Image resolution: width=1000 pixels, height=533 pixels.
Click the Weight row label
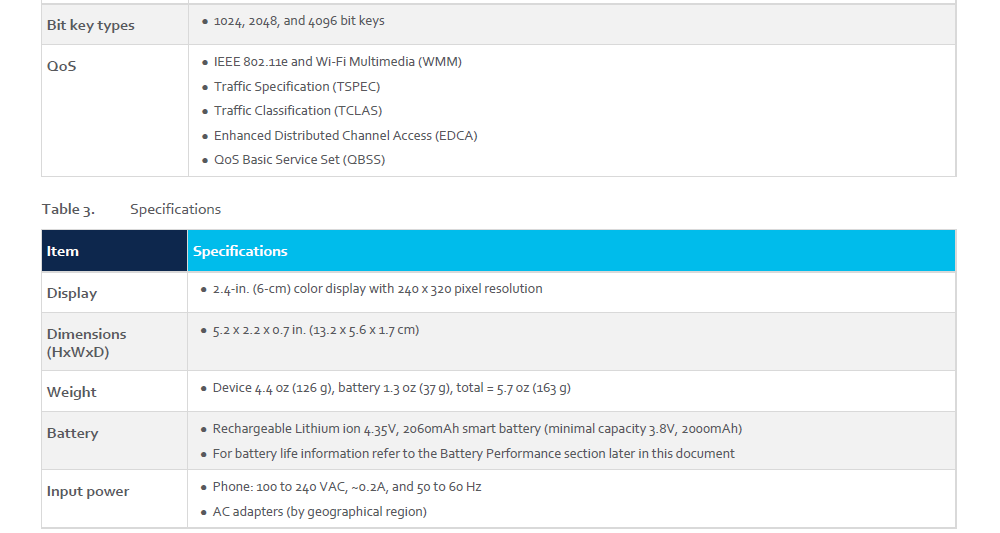click(x=72, y=392)
